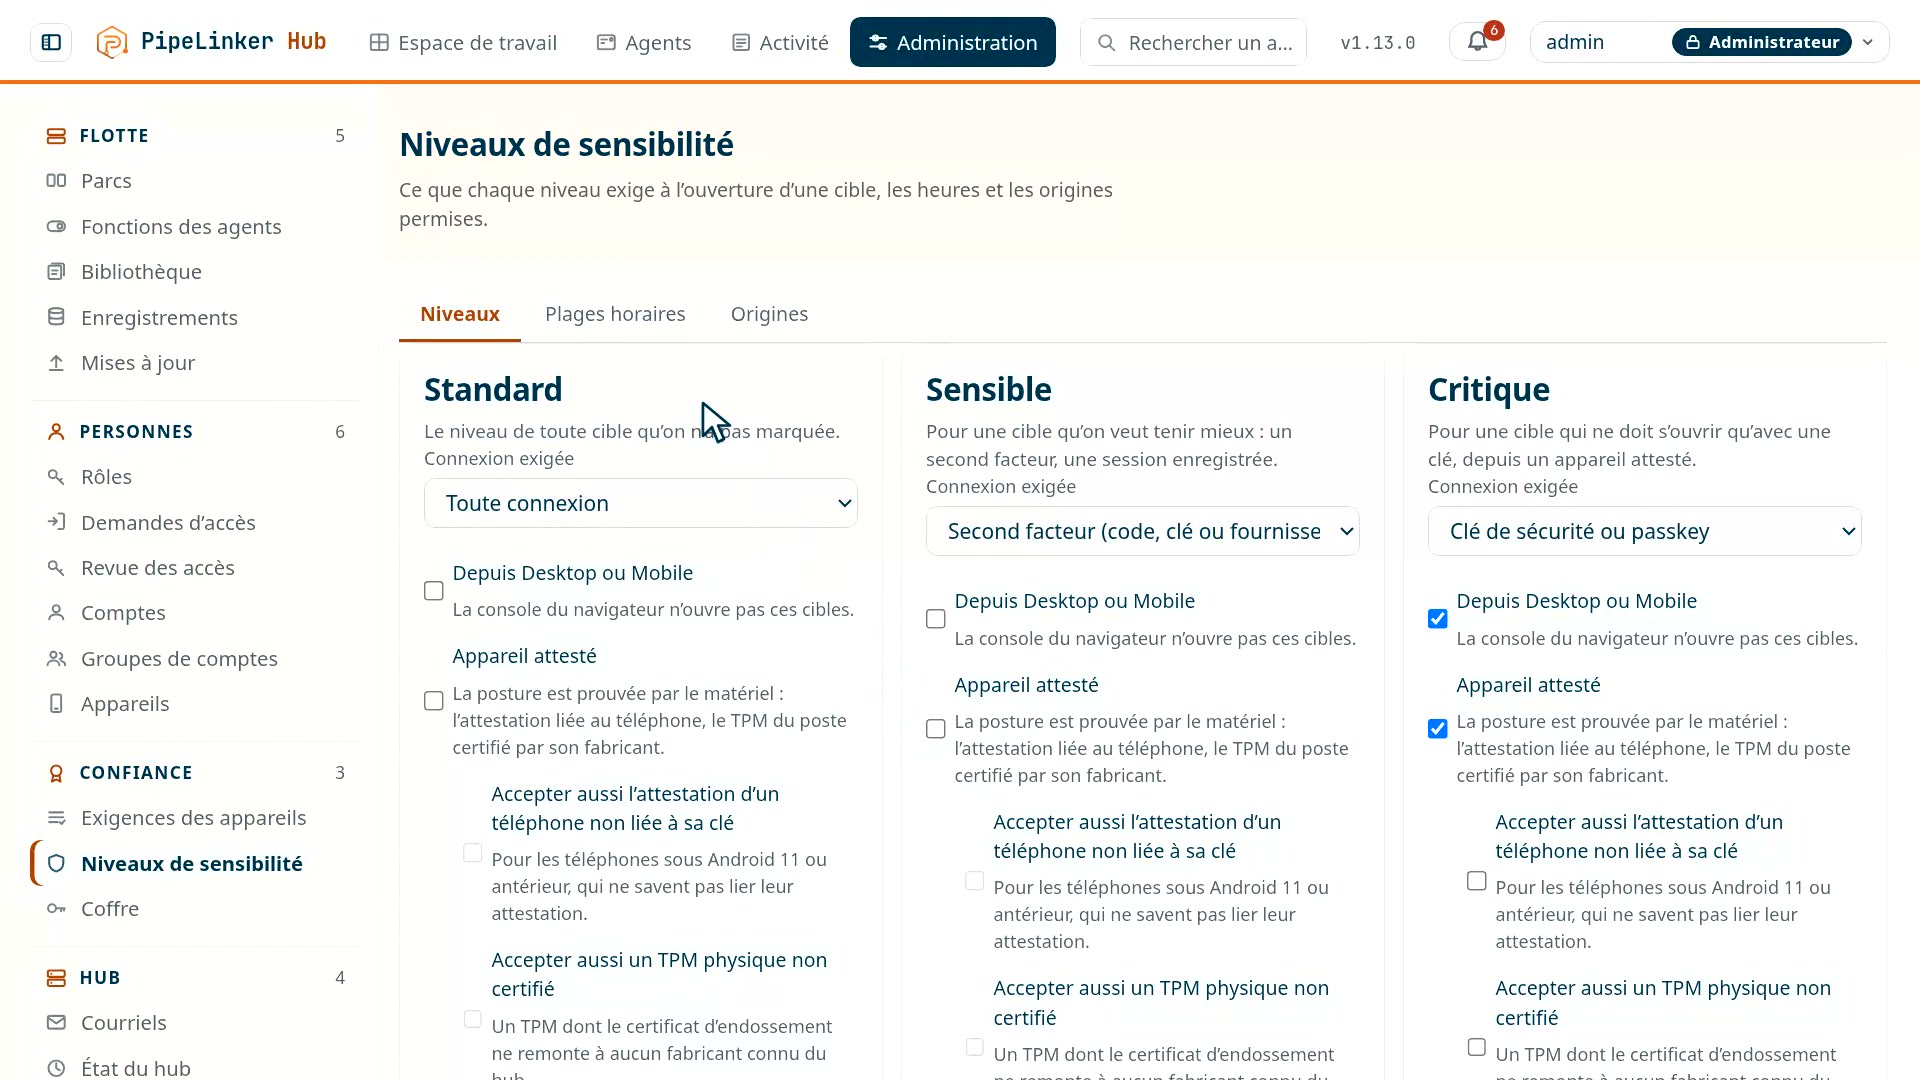Check non-bound phone attestation for Critique
The image size is (1920, 1080).
tap(1476, 881)
